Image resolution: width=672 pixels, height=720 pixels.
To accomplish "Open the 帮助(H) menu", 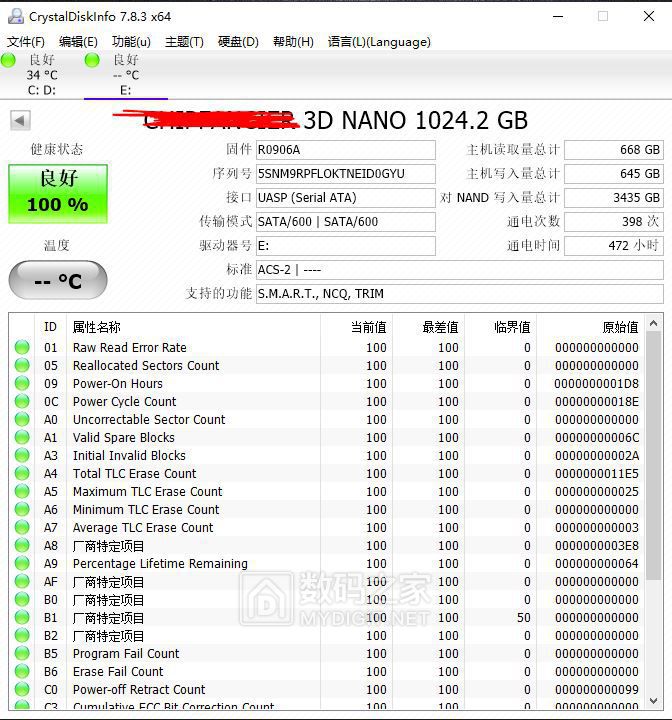I will point(293,42).
